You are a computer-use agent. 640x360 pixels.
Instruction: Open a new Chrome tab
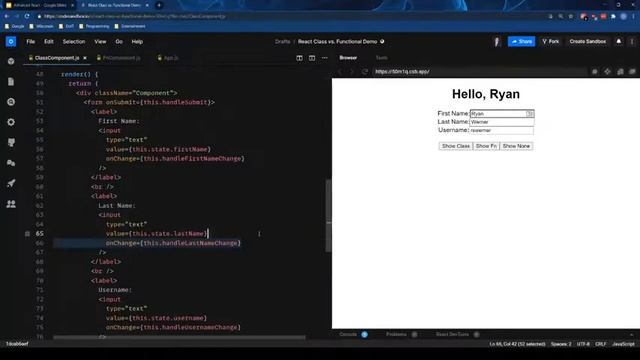(159, 5)
